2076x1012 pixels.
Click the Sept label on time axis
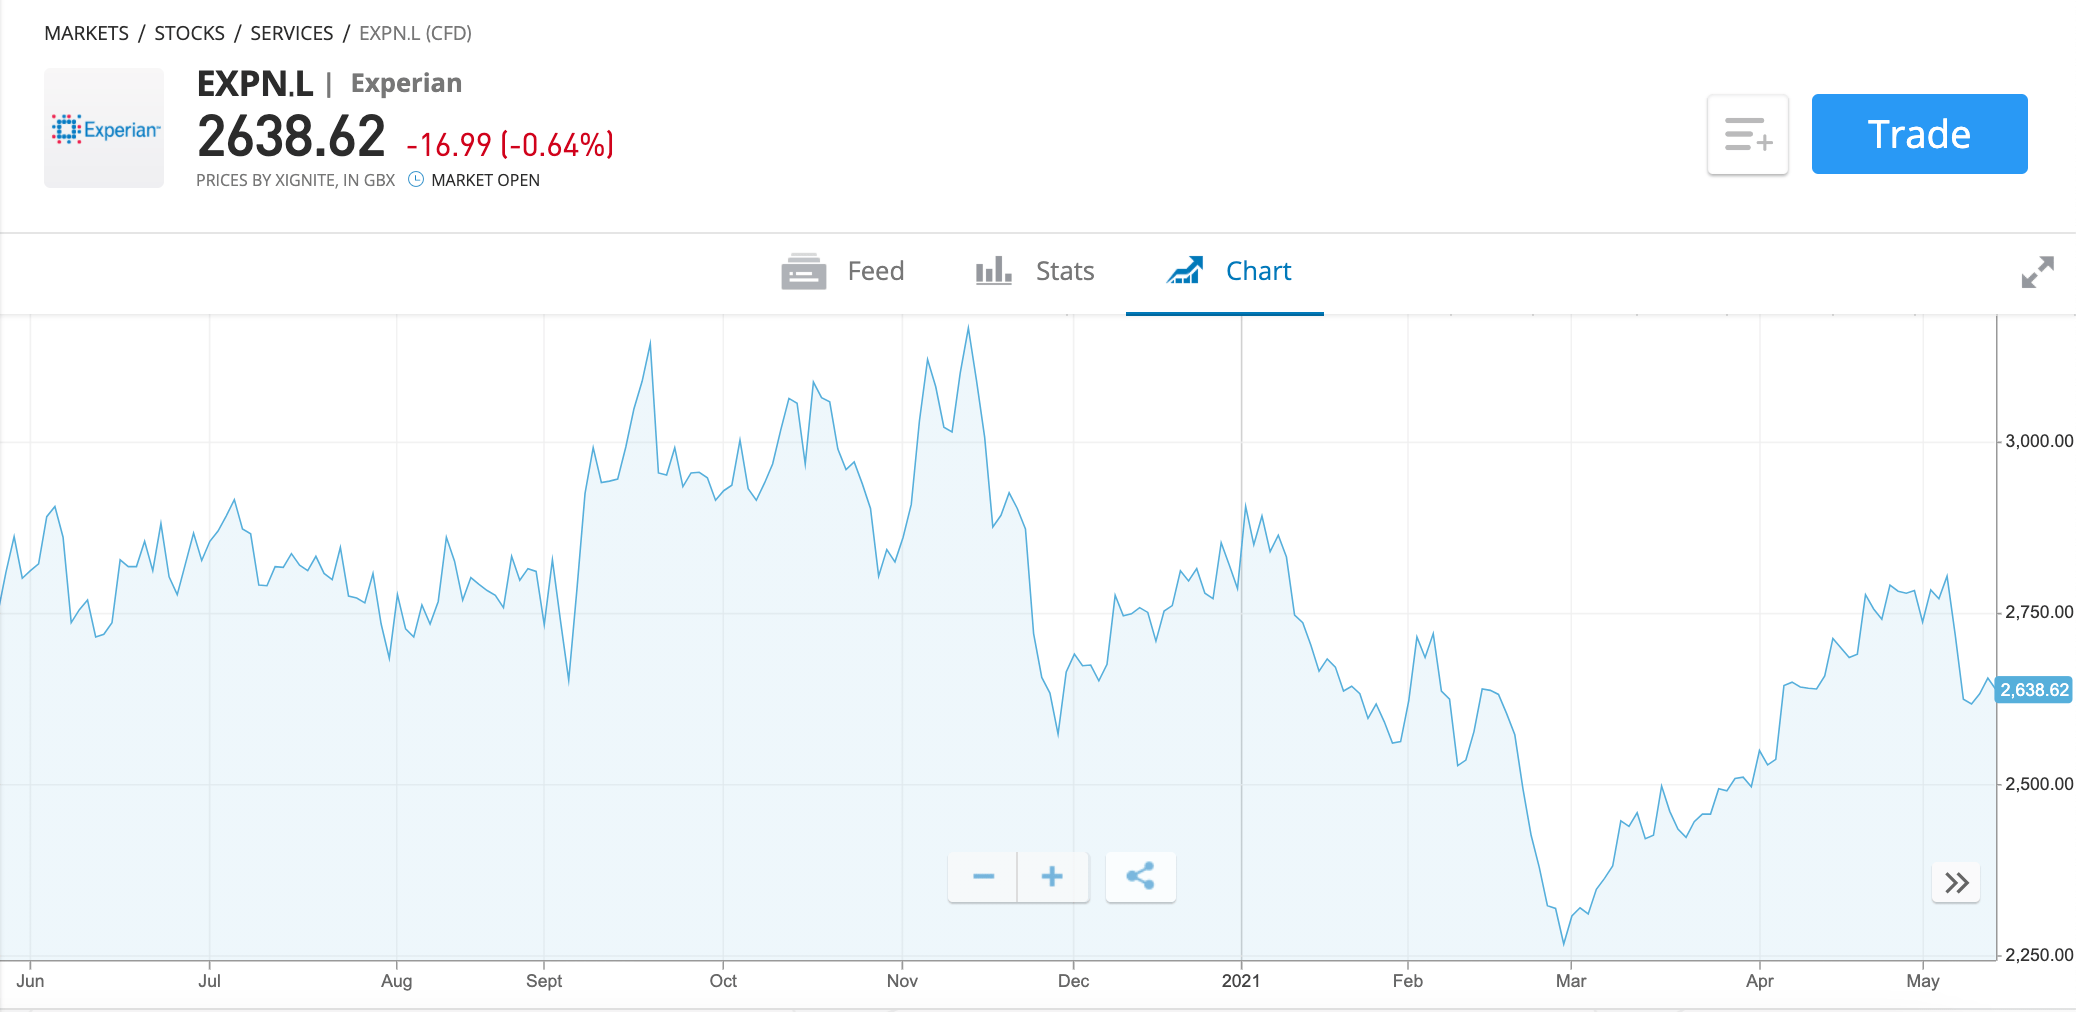point(544,981)
